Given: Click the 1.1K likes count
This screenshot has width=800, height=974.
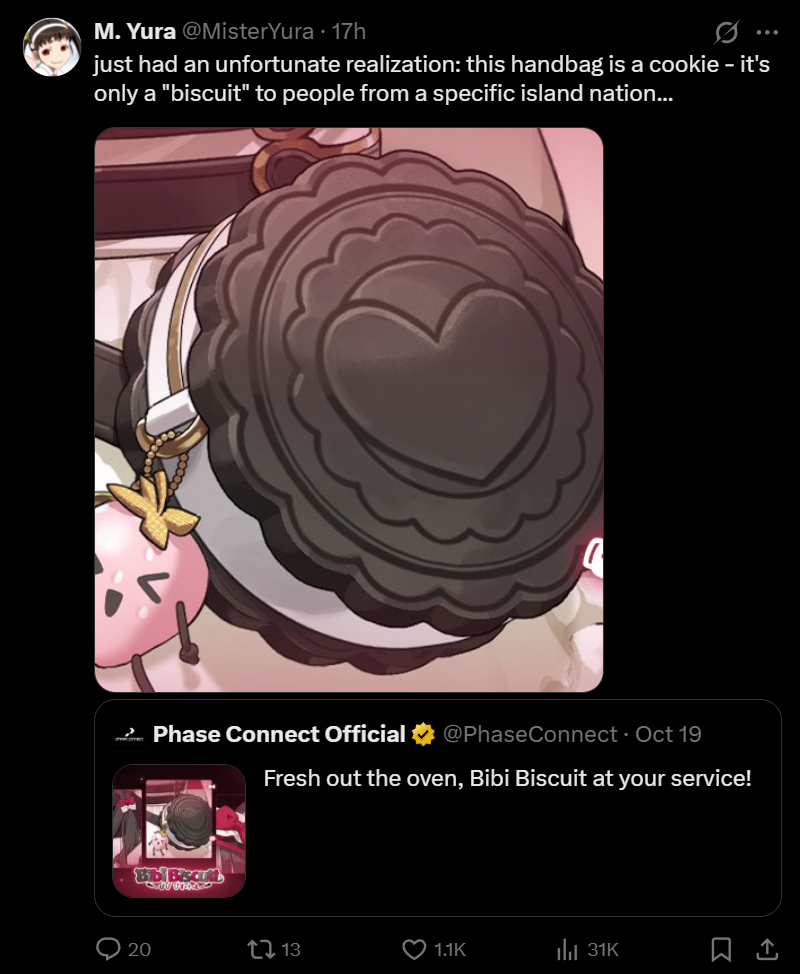Looking at the screenshot, I should [x=450, y=949].
